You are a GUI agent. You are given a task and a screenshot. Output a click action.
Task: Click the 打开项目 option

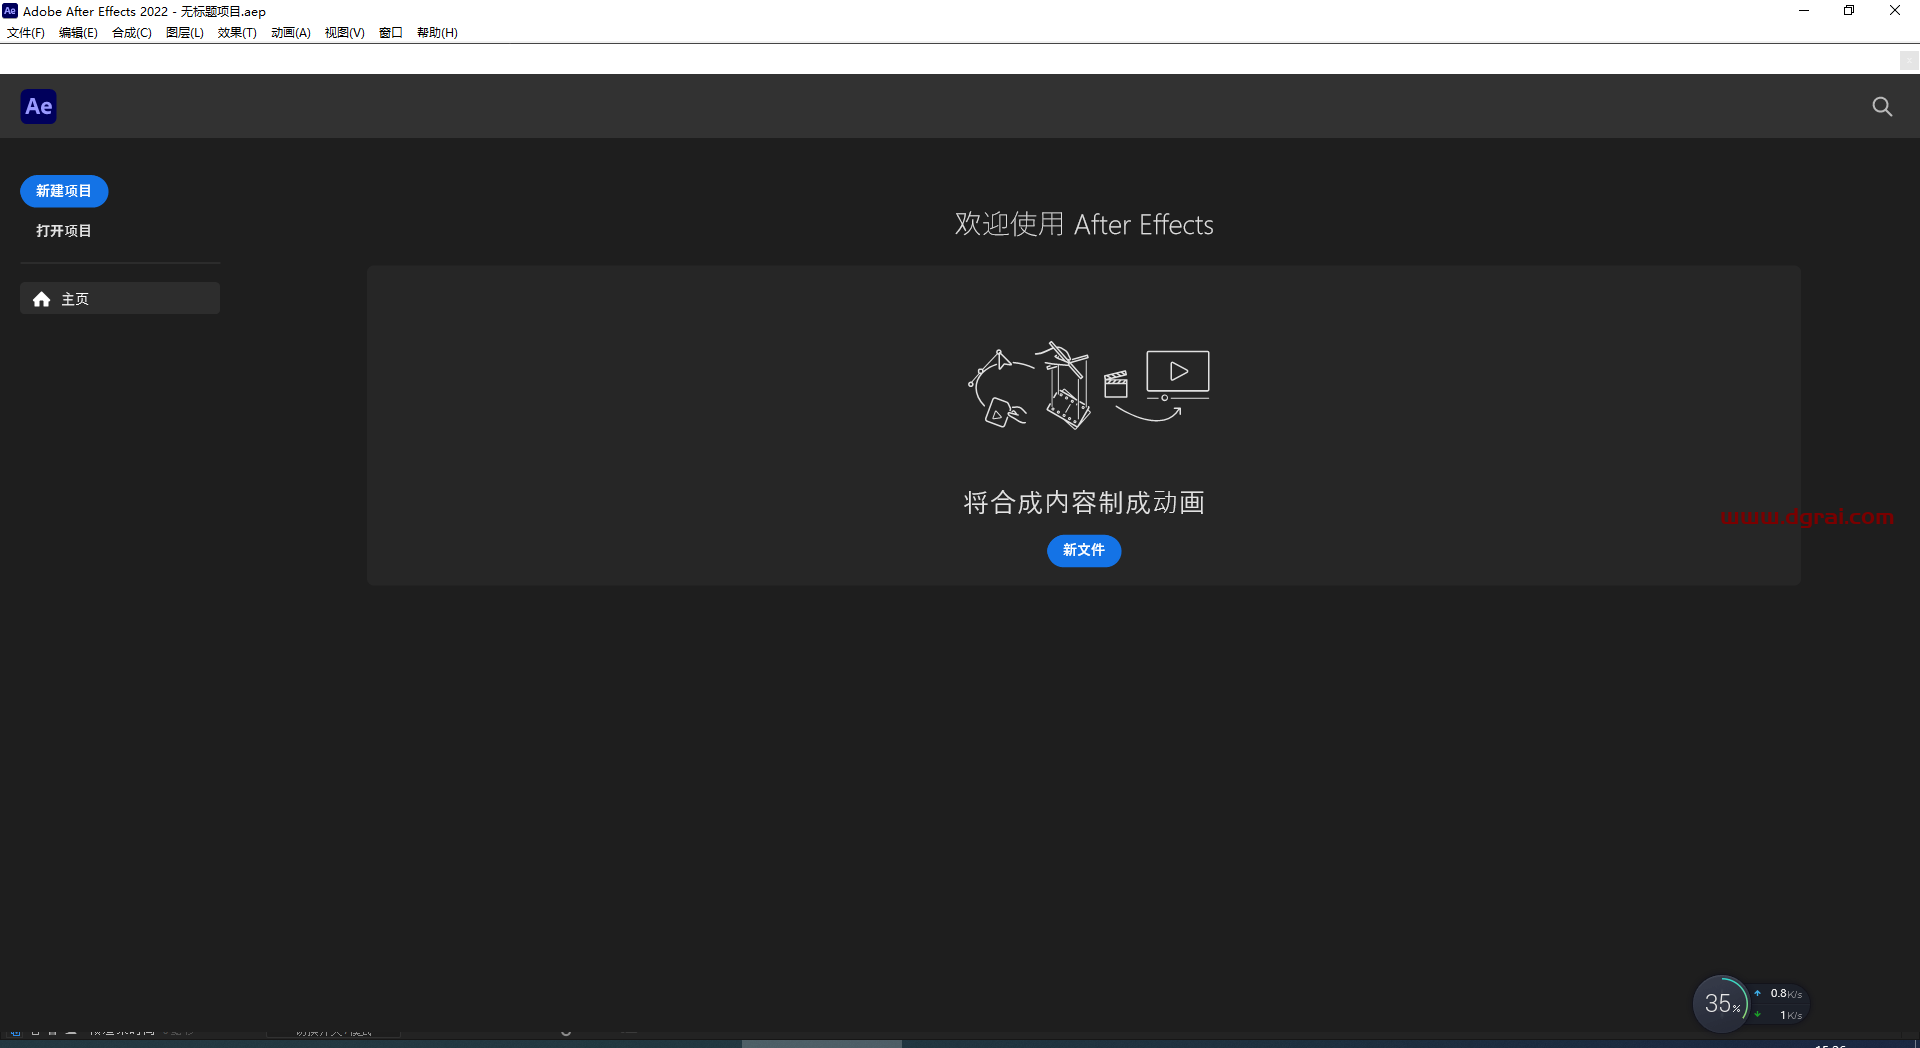(63, 230)
